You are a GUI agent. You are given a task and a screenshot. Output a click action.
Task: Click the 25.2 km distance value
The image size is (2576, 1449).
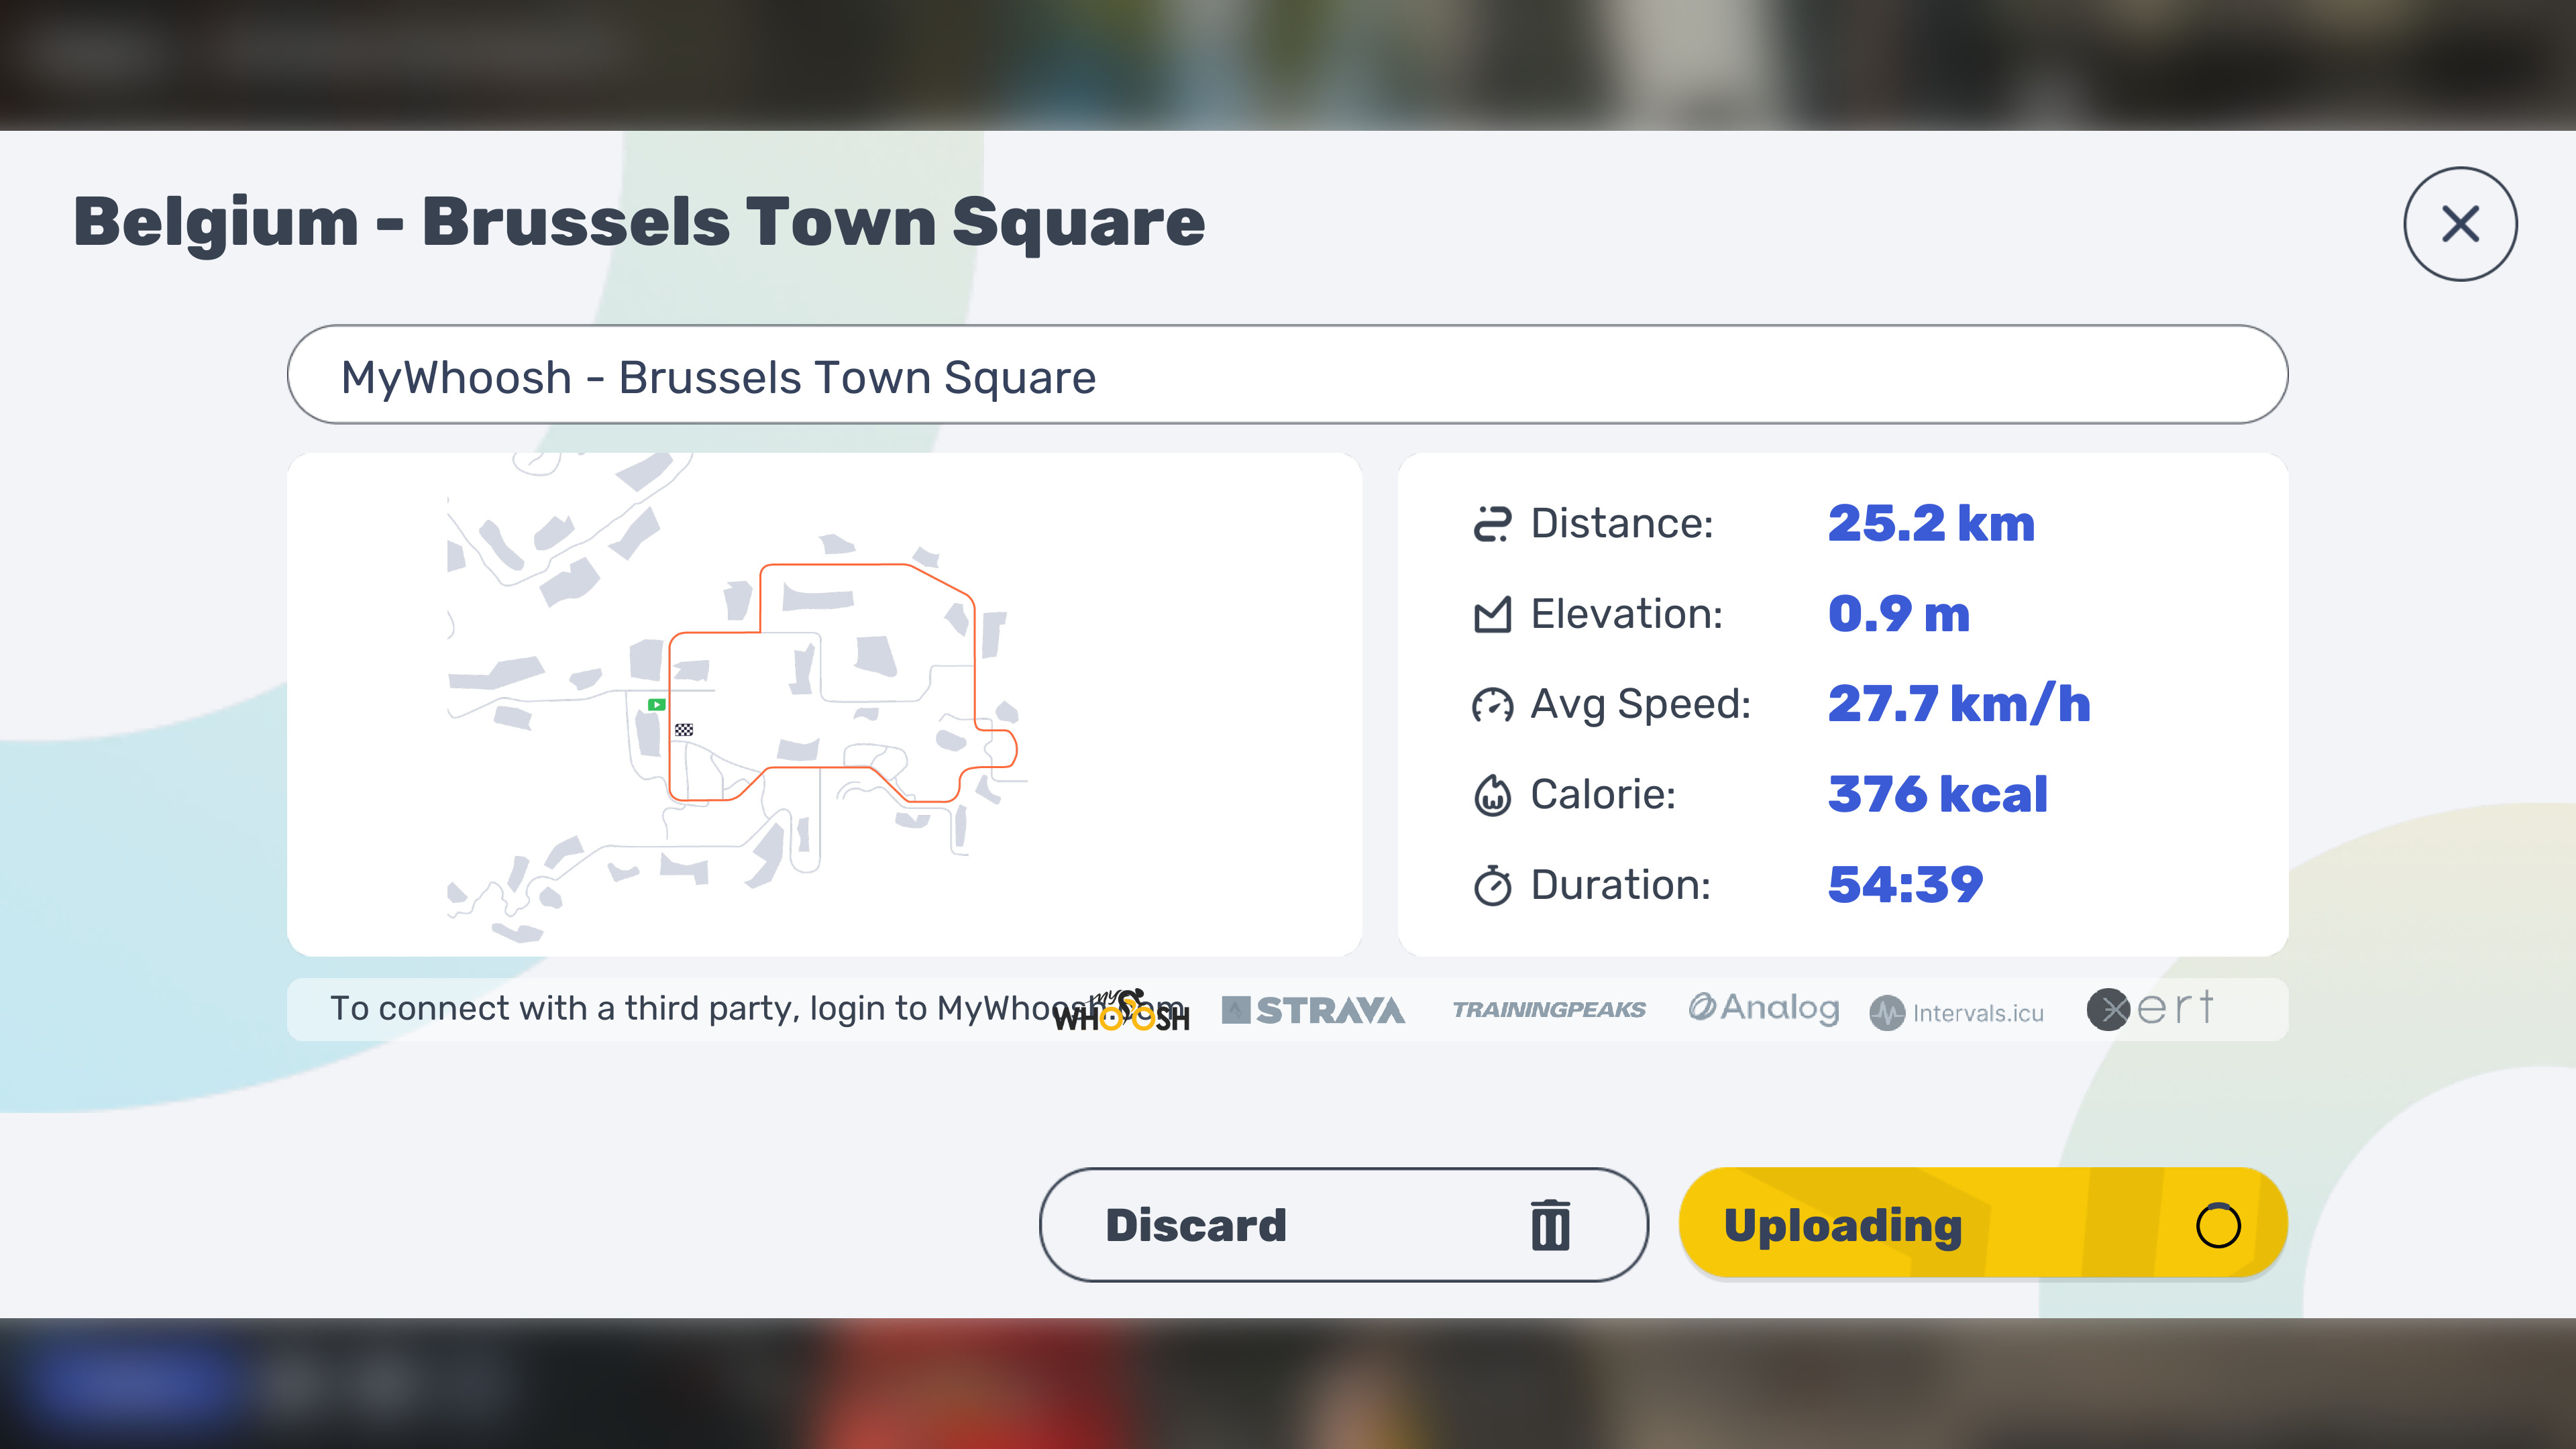click(x=1931, y=523)
